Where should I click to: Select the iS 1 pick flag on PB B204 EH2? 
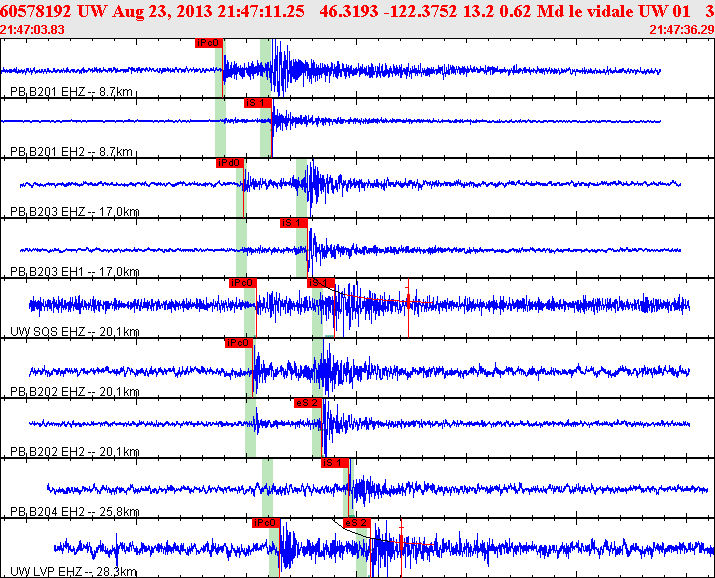(x=335, y=463)
